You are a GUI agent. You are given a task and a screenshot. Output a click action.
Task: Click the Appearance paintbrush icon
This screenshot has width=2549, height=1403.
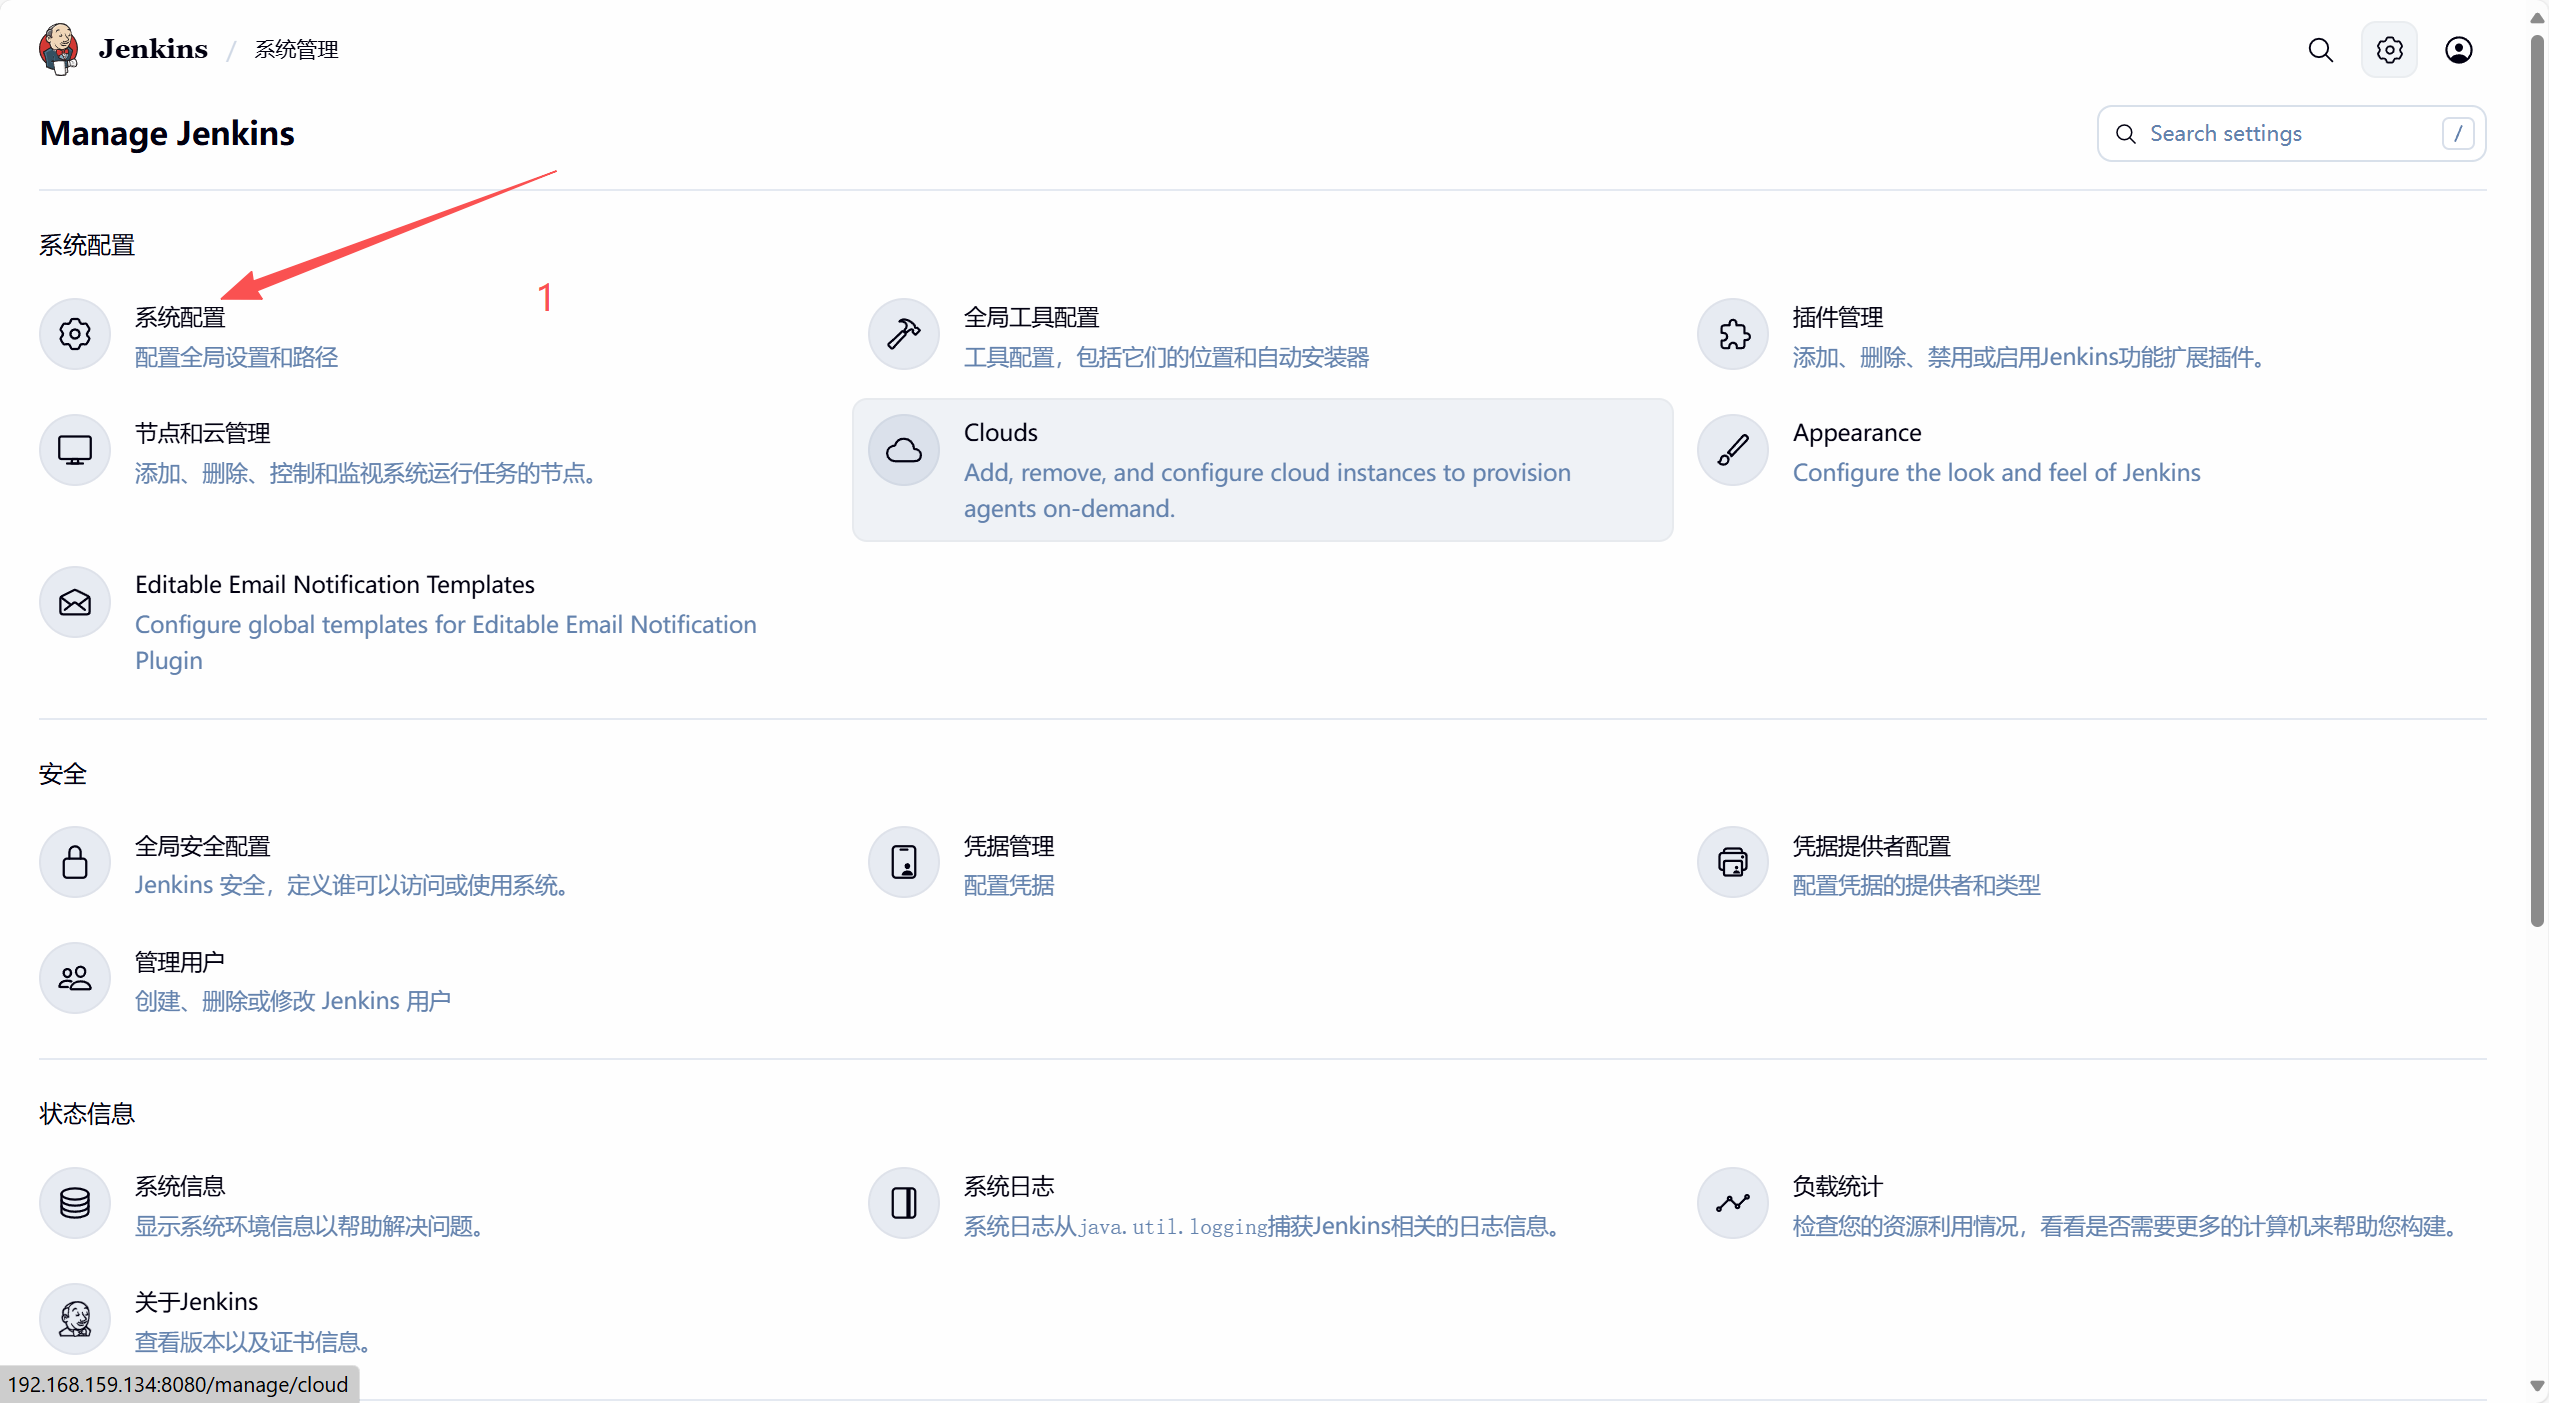[x=1733, y=450]
